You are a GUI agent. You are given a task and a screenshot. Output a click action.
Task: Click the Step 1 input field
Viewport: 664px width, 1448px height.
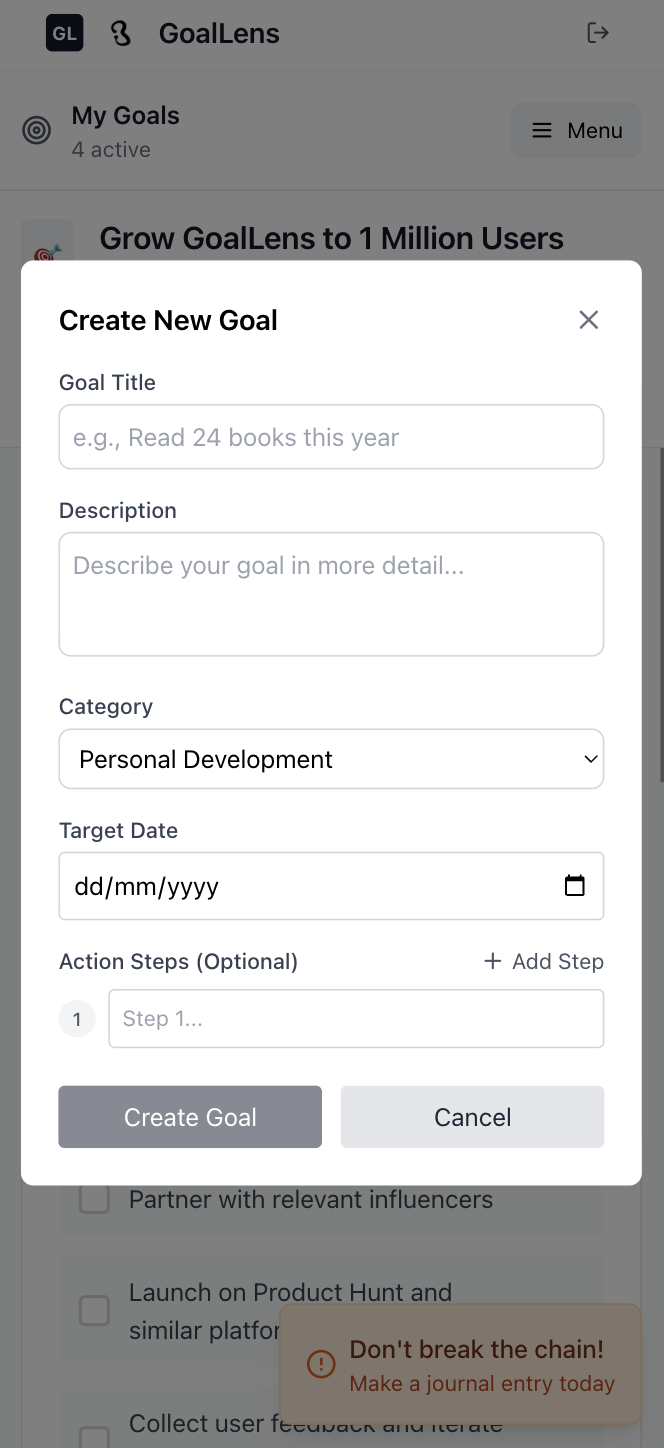click(356, 1018)
